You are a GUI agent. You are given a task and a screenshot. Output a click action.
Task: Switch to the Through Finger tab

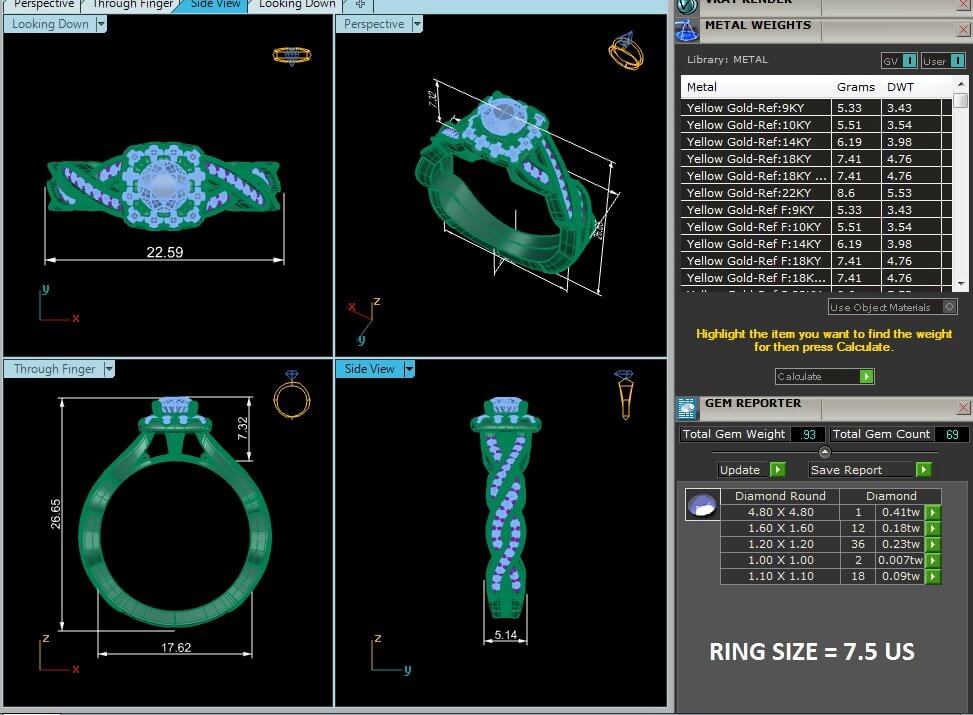[x=131, y=4]
